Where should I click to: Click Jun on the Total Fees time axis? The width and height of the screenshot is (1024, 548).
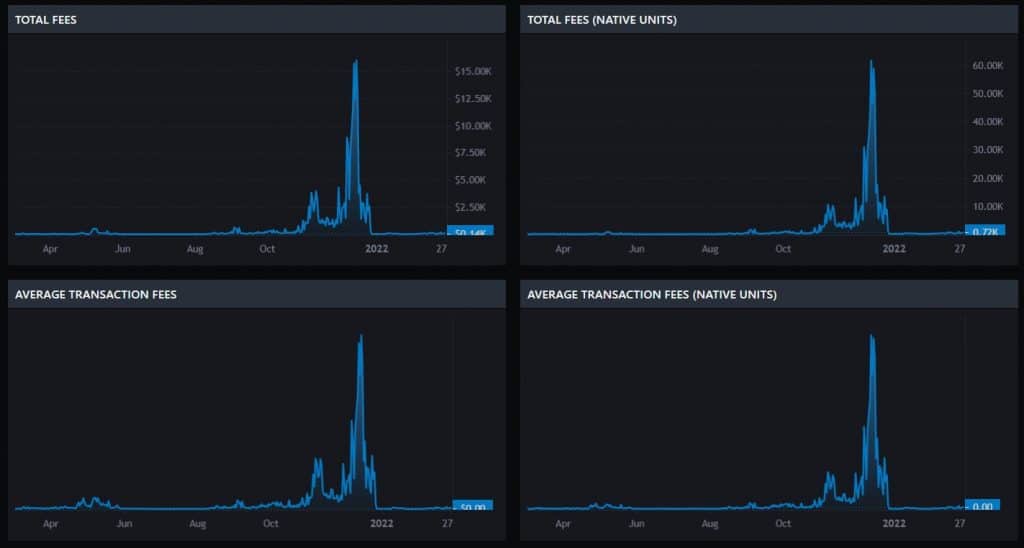pos(123,249)
